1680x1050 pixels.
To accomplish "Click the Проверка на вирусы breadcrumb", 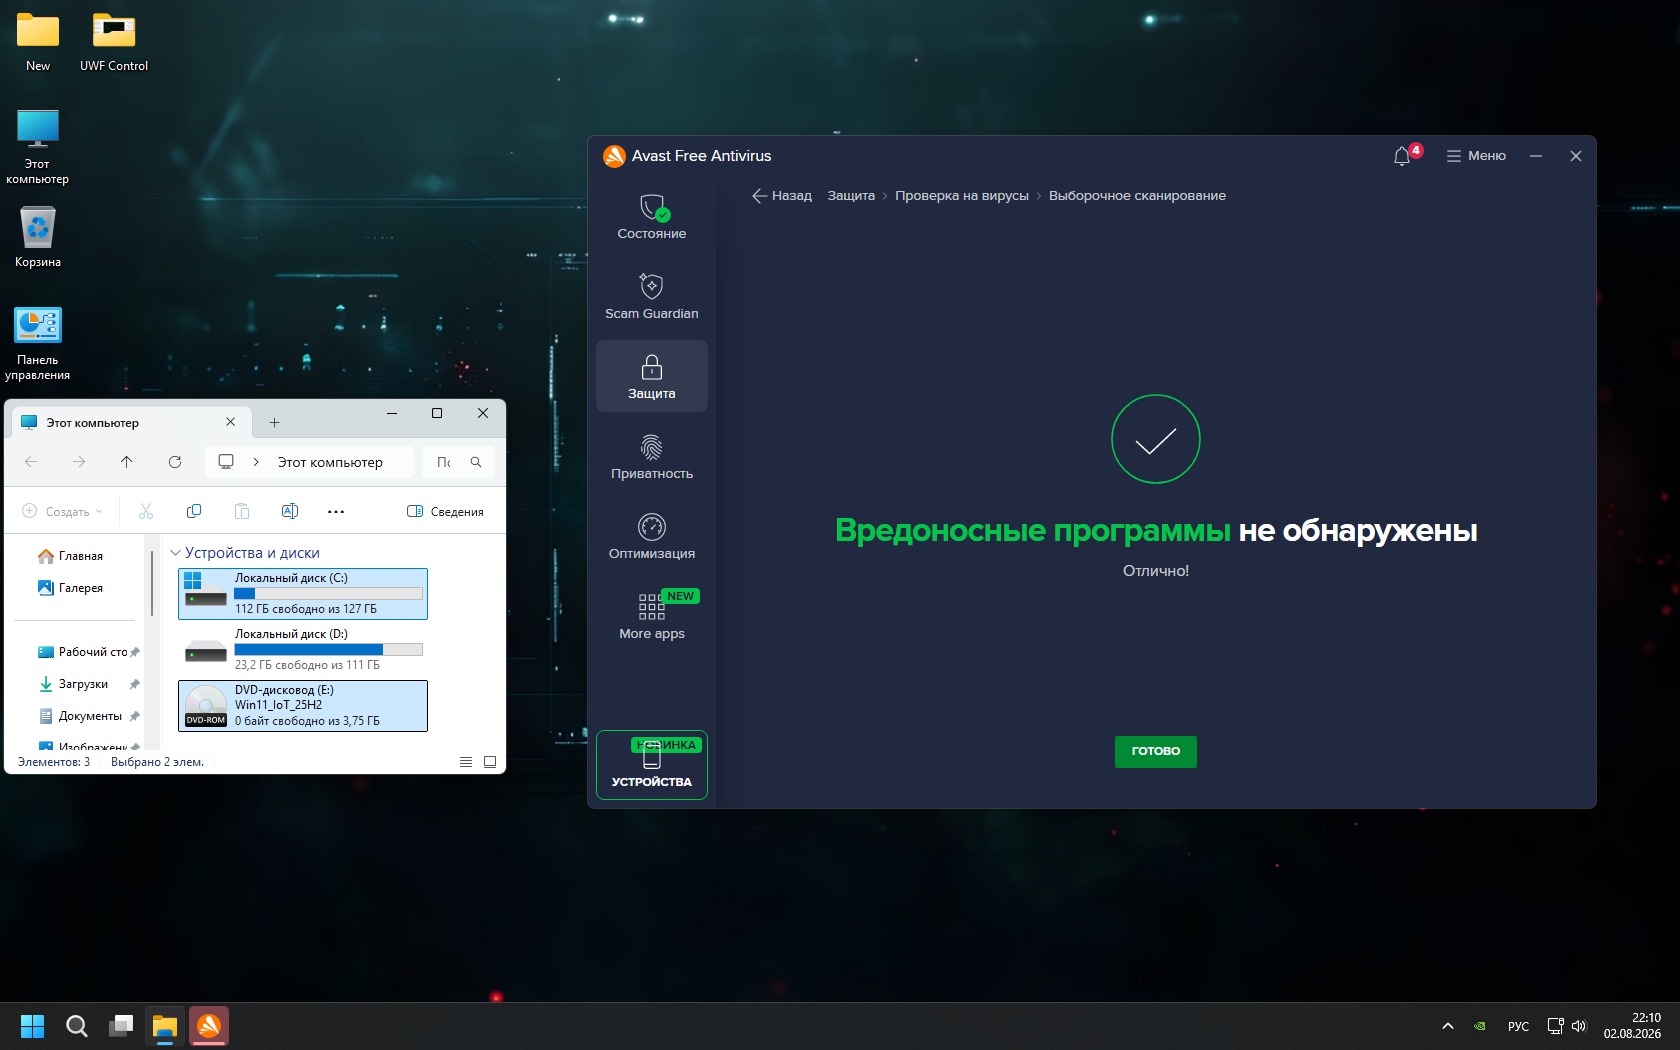I will 962,196.
